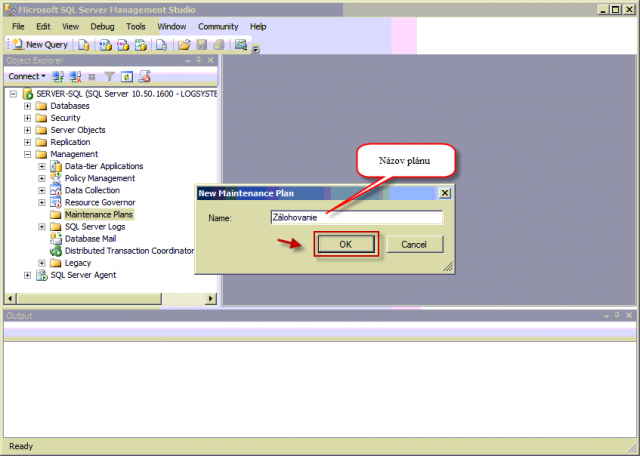Open the Edit menu

(x=43, y=27)
